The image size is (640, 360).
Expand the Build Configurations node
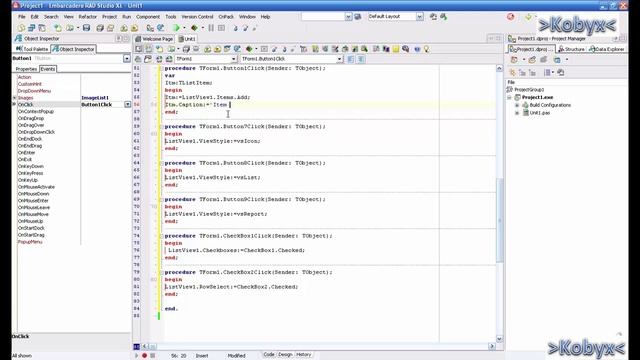[517, 105]
